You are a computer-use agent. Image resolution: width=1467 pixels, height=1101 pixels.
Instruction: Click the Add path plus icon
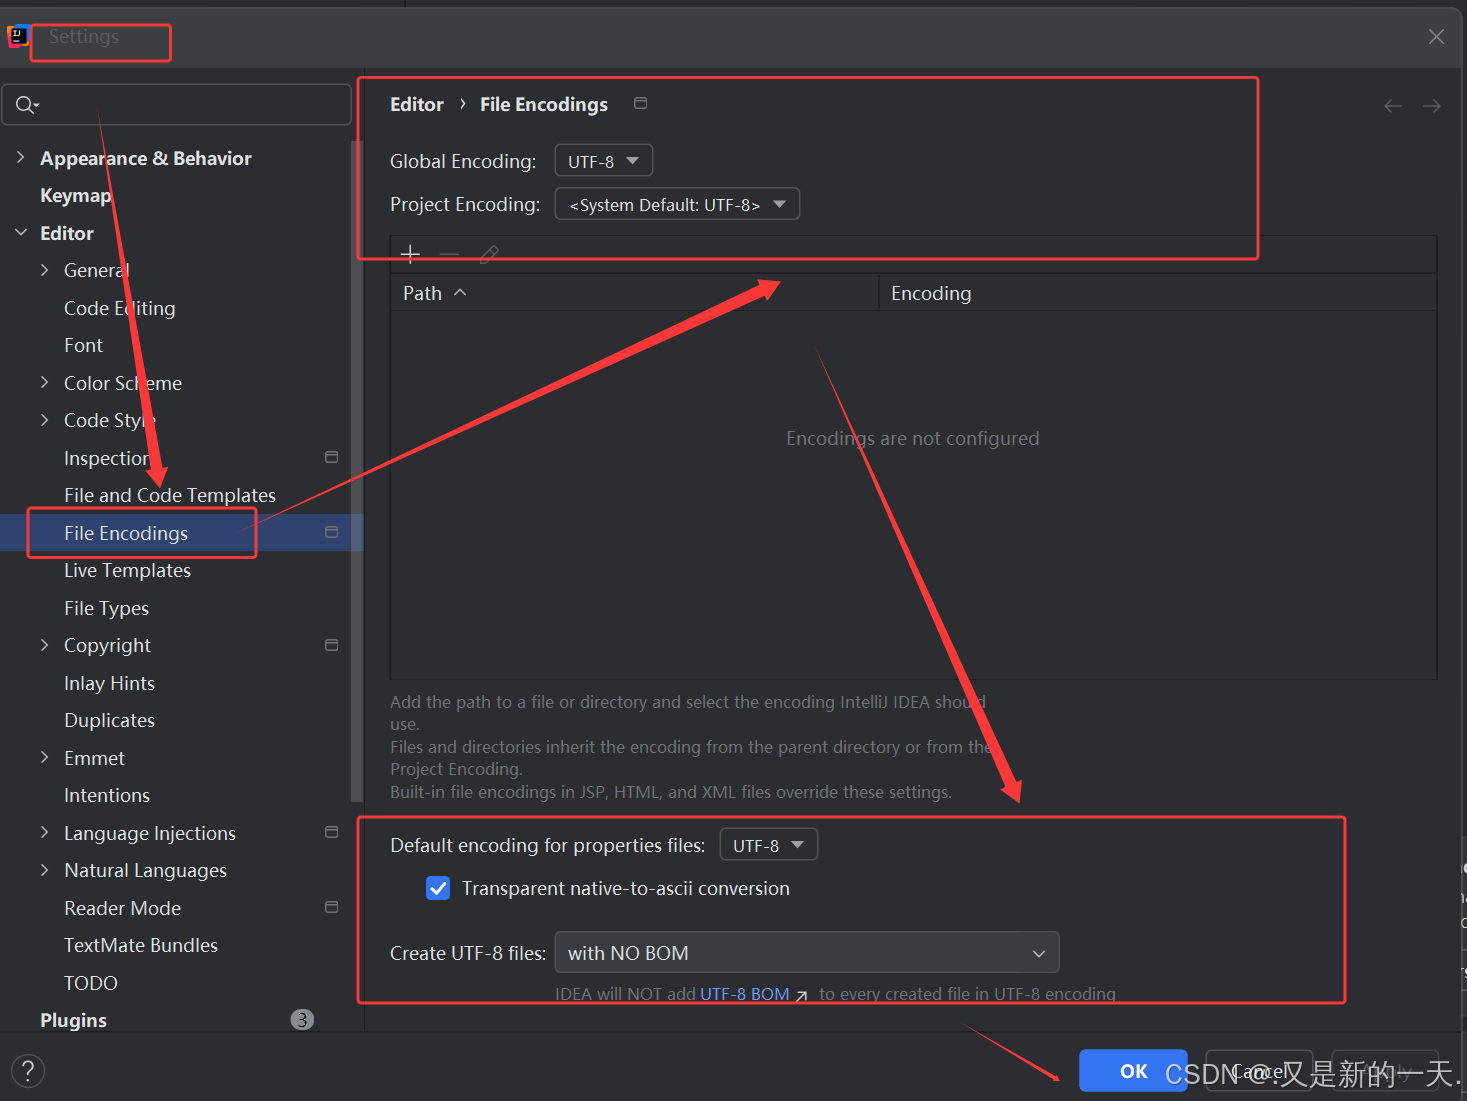tap(410, 254)
